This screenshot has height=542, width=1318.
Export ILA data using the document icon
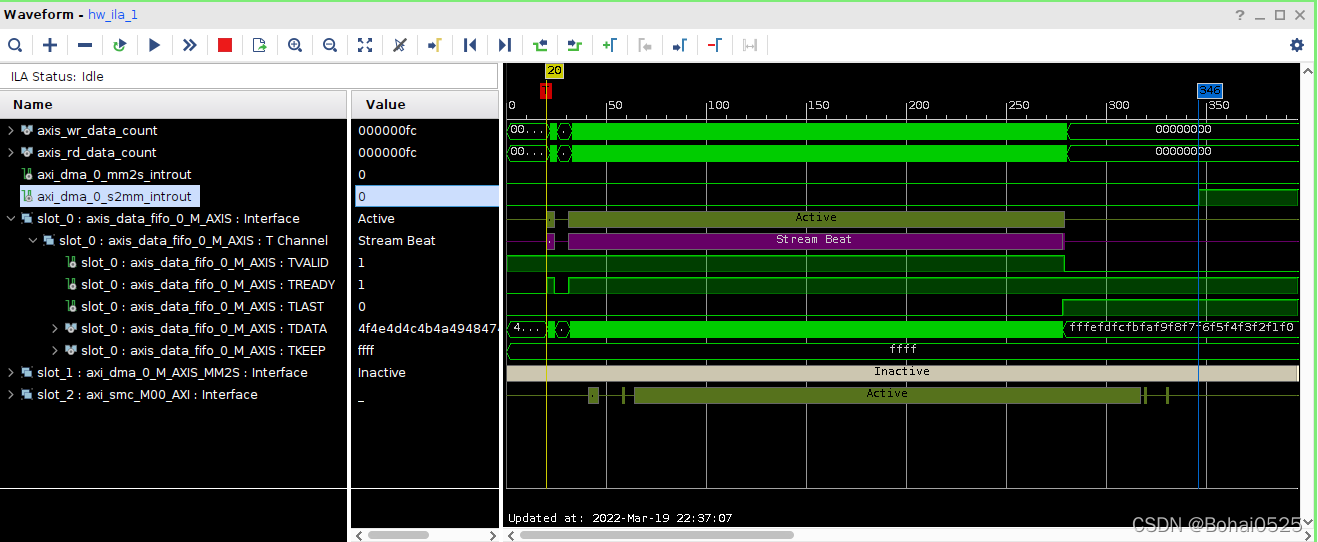click(259, 45)
